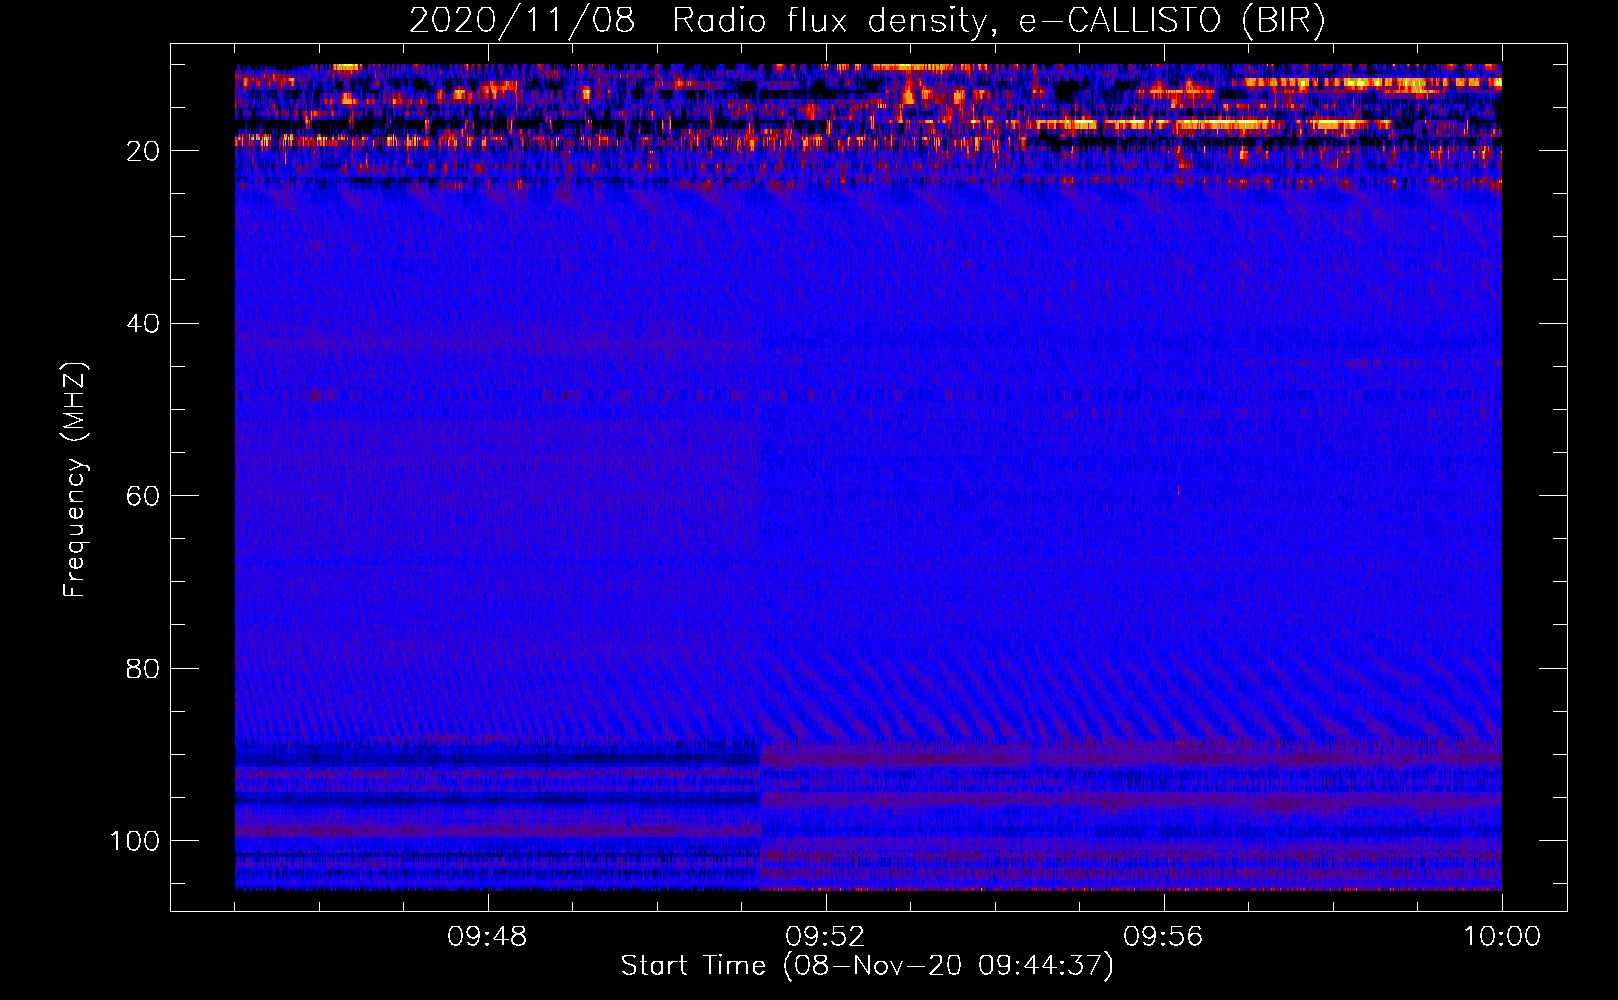Click the '09:48' time tick label
Screen dimensions: 1618x1000
(487, 937)
